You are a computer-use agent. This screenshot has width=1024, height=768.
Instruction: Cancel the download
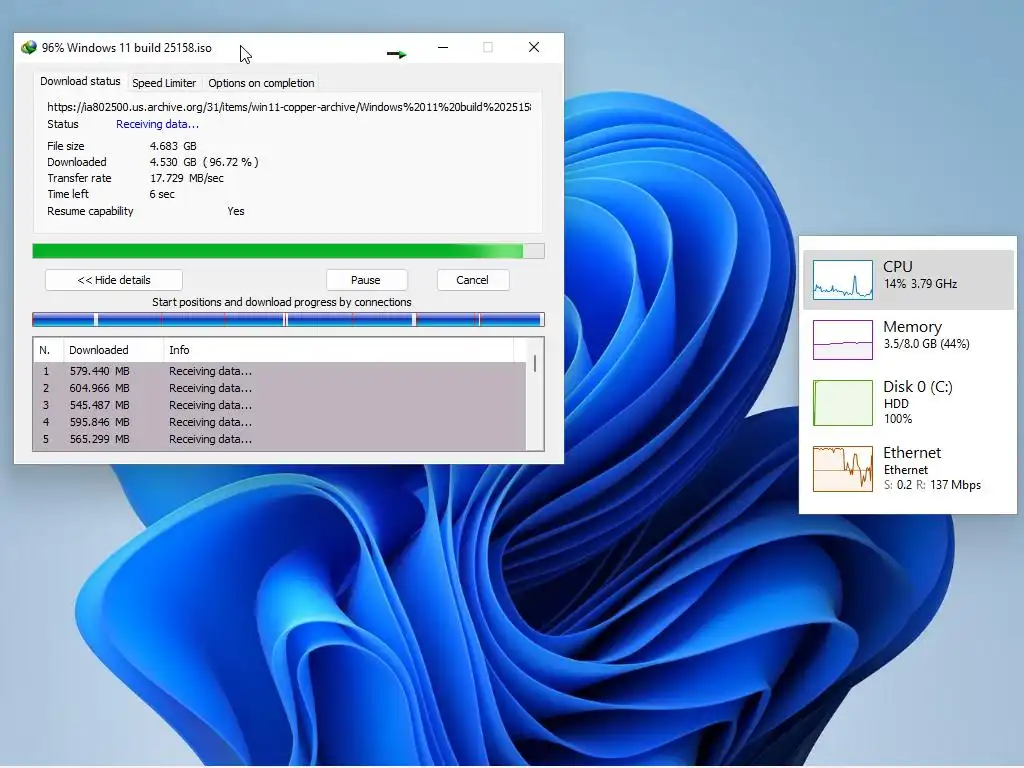(x=472, y=280)
